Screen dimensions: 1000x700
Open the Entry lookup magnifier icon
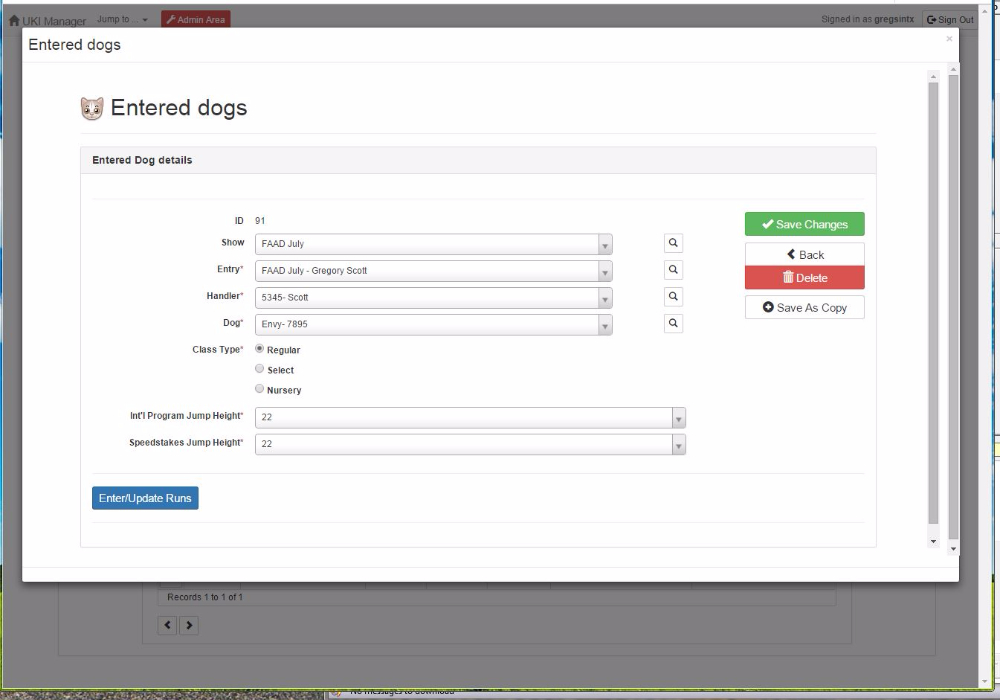click(x=673, y=270)
